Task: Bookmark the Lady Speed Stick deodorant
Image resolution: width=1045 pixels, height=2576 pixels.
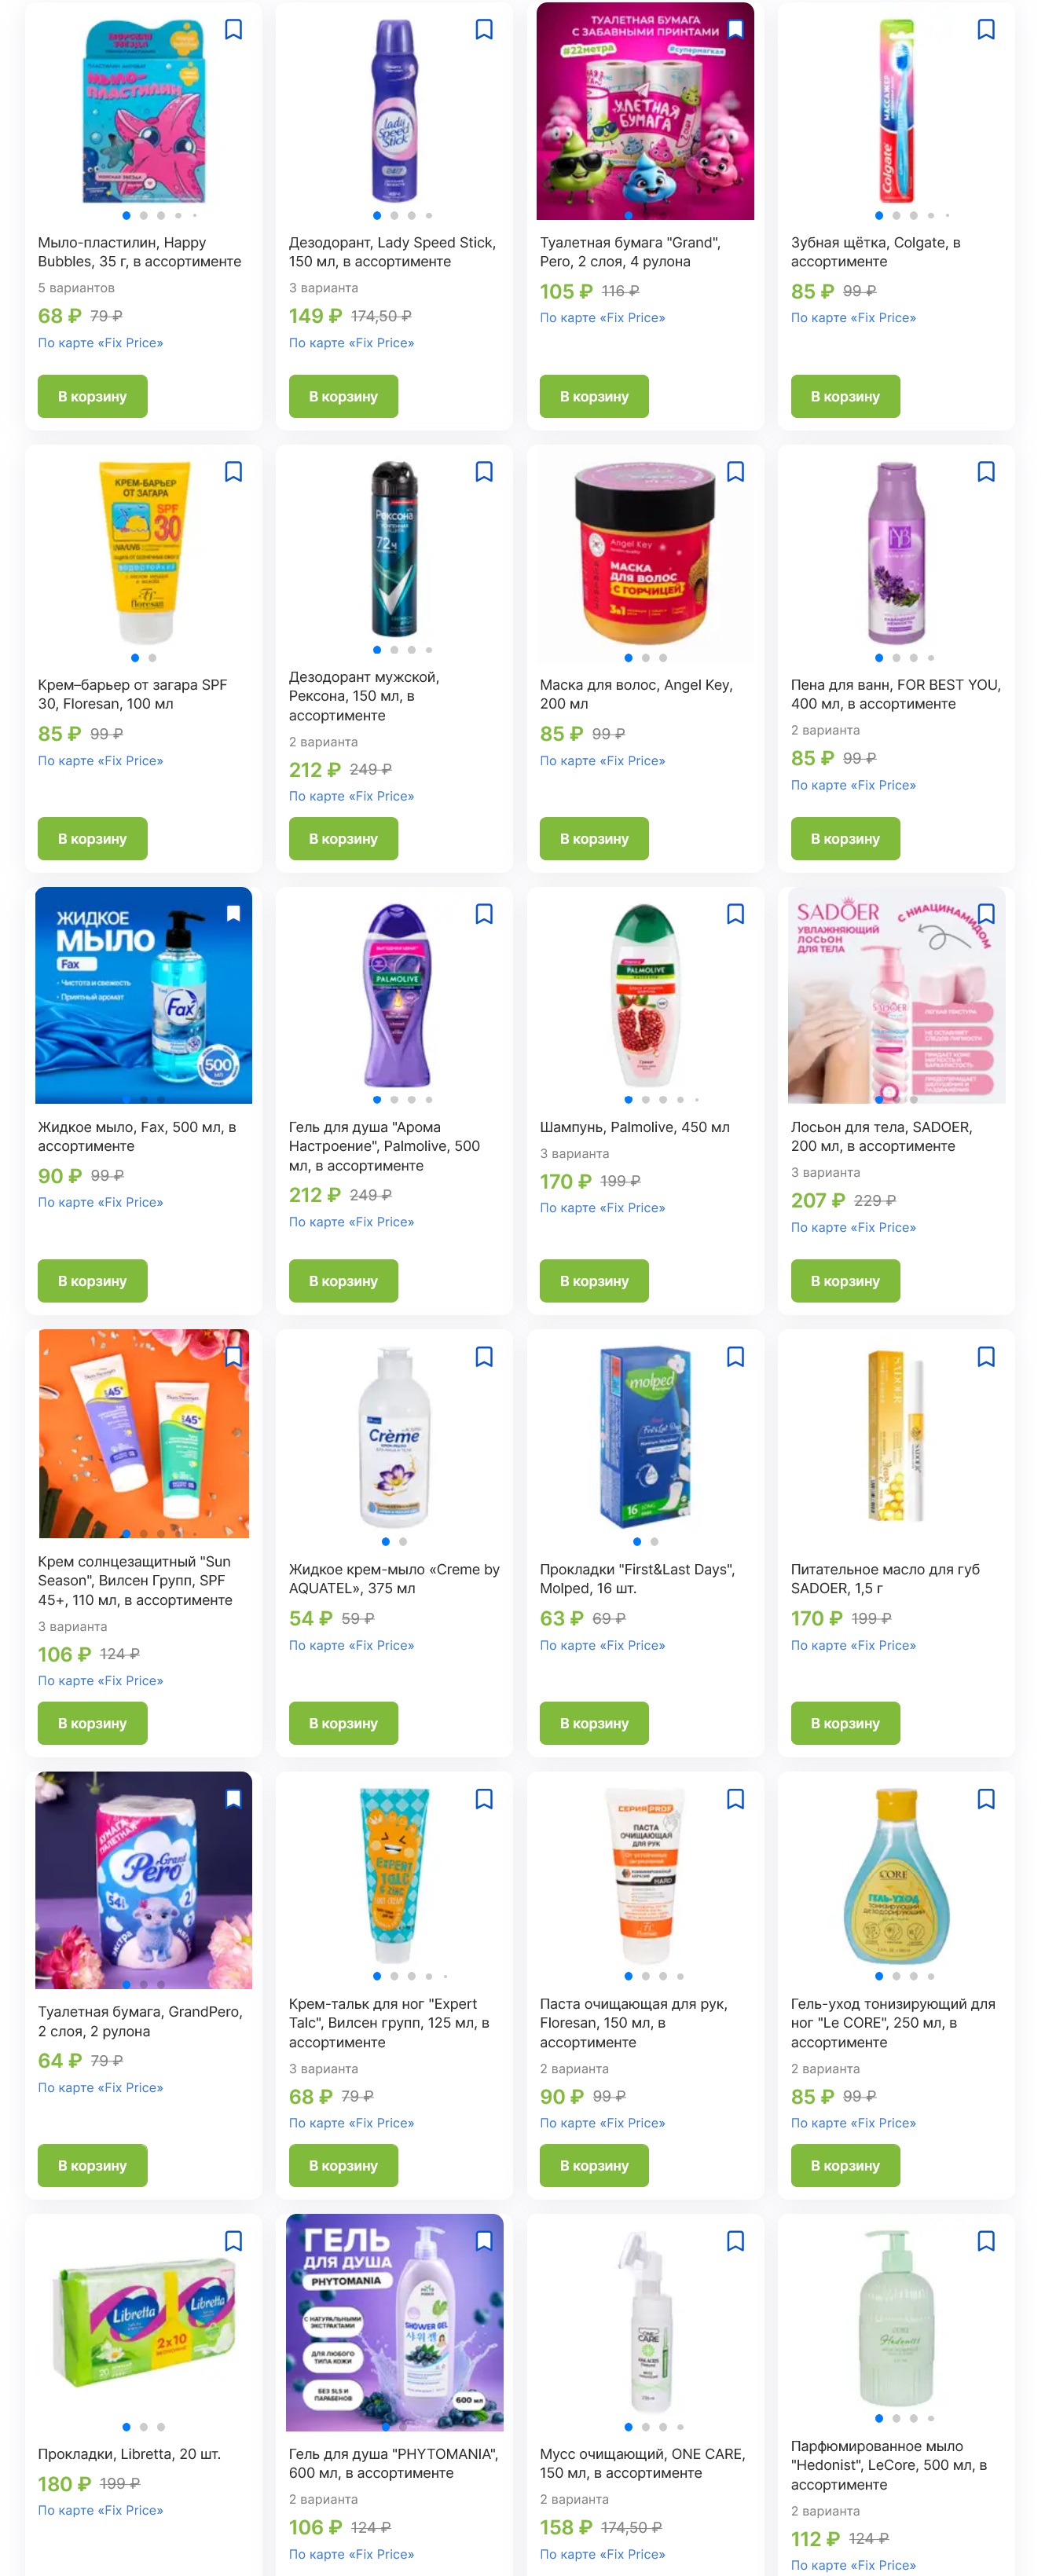Action: tap(484, 30)
